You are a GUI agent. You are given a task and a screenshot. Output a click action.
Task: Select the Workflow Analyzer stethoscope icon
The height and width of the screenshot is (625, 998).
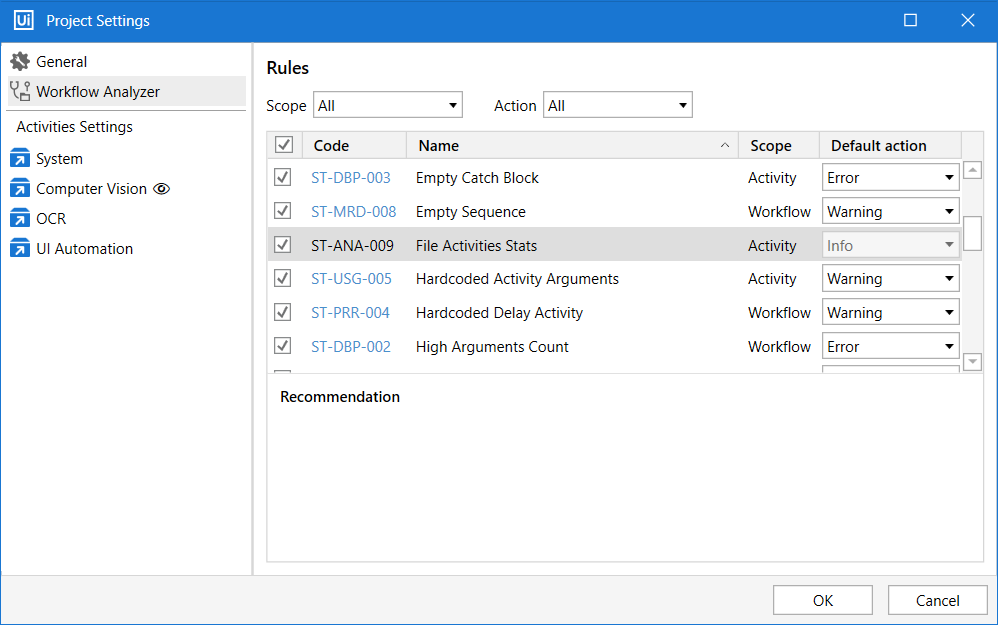click(20, 92)
